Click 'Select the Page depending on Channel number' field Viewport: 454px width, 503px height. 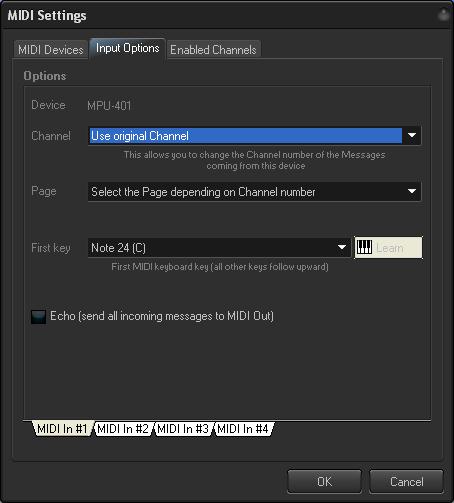[x=254, y=191]
